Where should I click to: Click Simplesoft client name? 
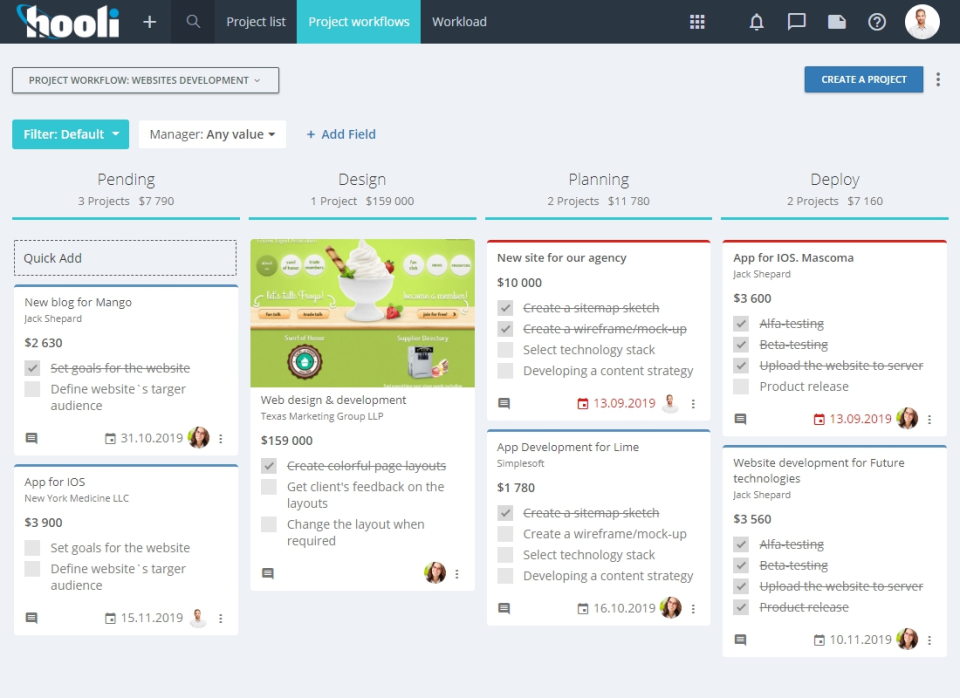pos(520,463)
